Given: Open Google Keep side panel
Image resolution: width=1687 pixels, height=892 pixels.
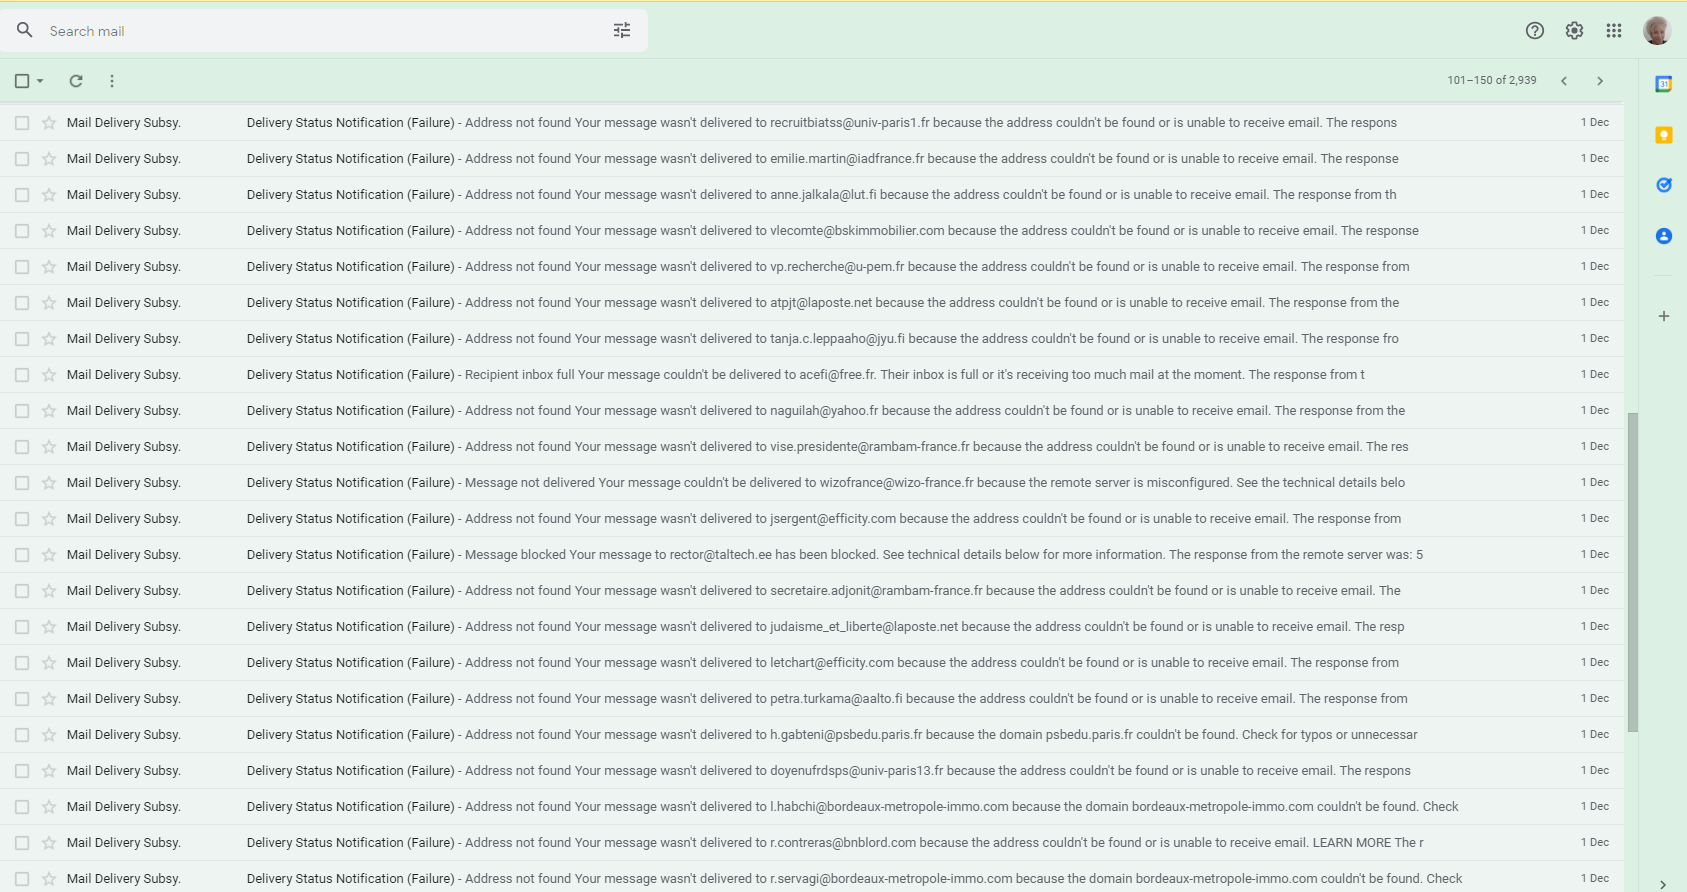Looking at the screenshot, I should (1664, 135).
